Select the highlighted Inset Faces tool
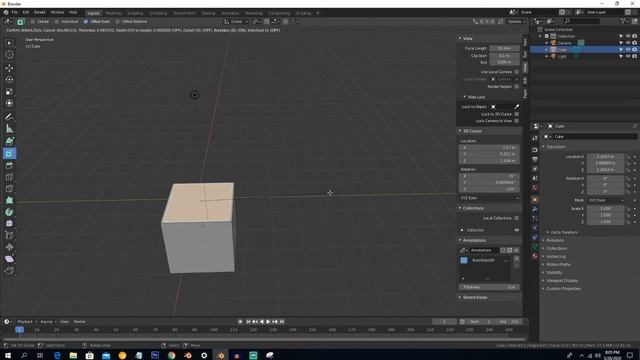 (9, 153)
